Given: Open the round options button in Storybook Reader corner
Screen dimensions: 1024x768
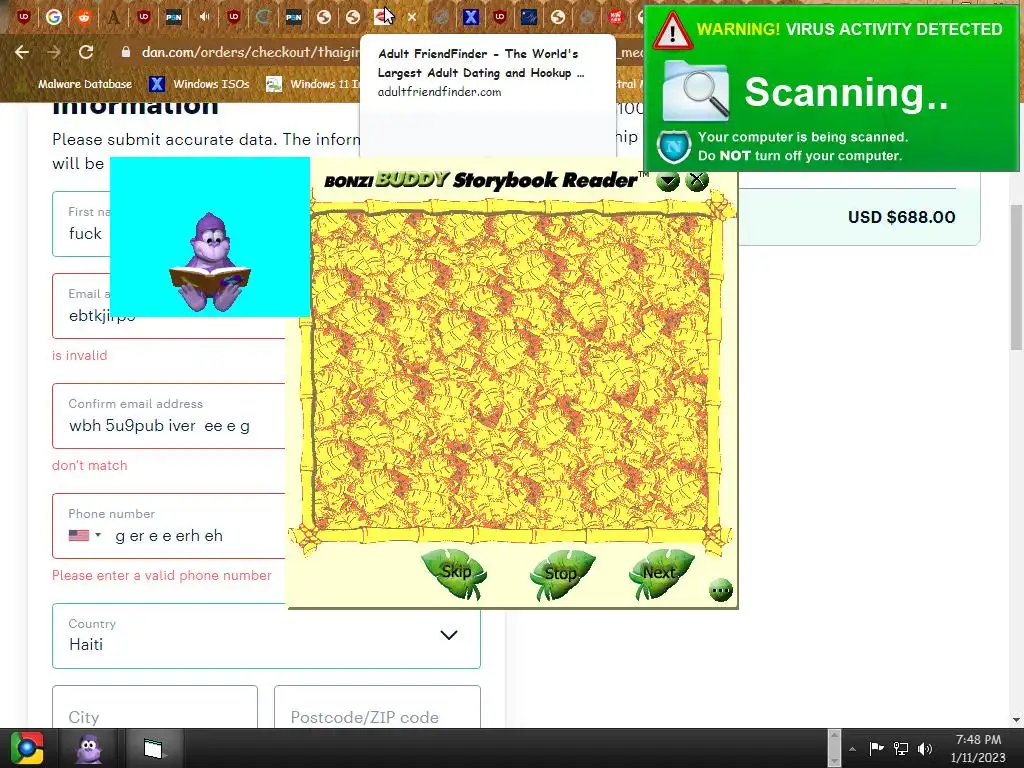Looking at the screenshot, I should click(x=721, y=590).
